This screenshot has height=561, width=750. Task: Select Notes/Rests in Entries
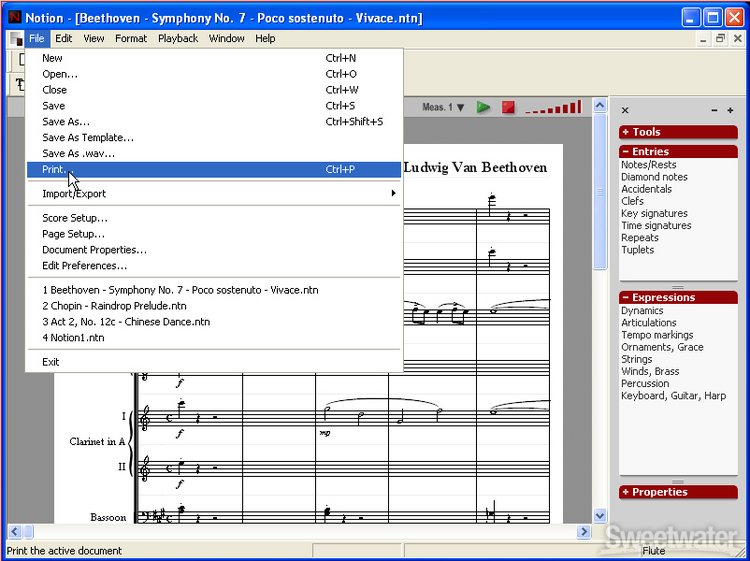pos(649,165)
